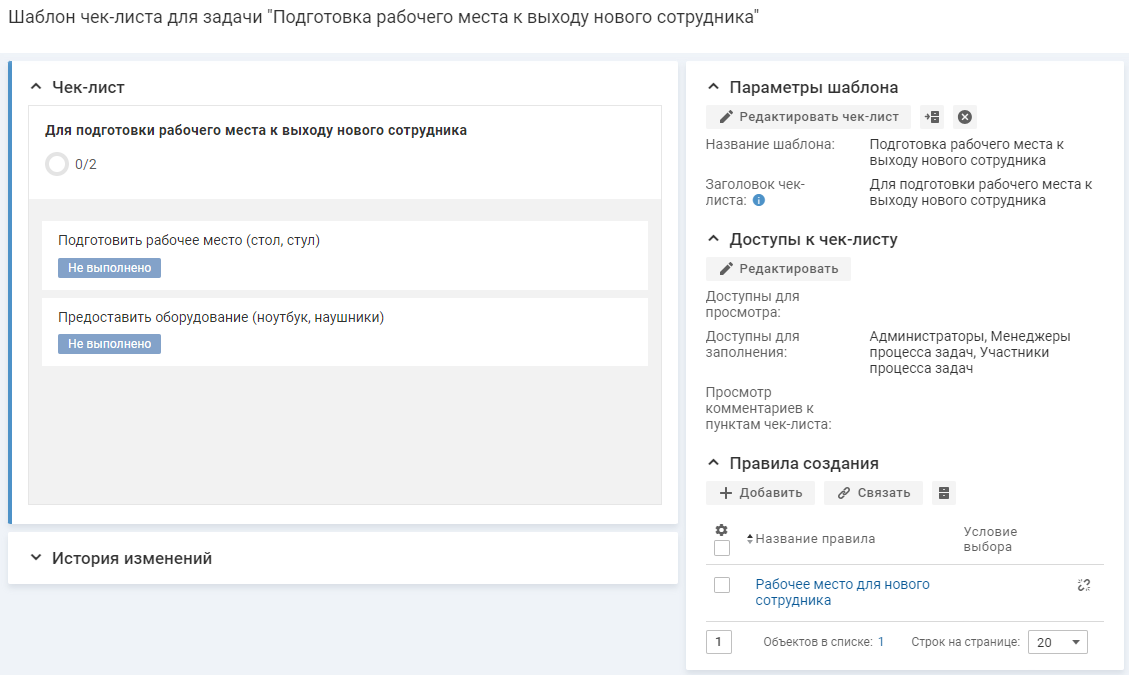This screenshot has width=1129, height=675.
Task: Collapse the Чек-лист section
Action: tap(36, 87)
